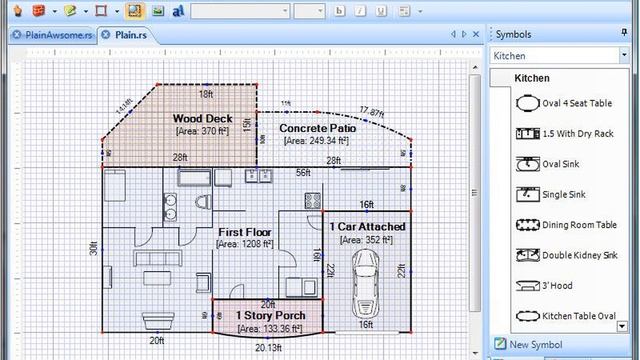Pick the Dining Room Table symbol
Viewport: 640px width, 360px height.
[x=566, y=225]
